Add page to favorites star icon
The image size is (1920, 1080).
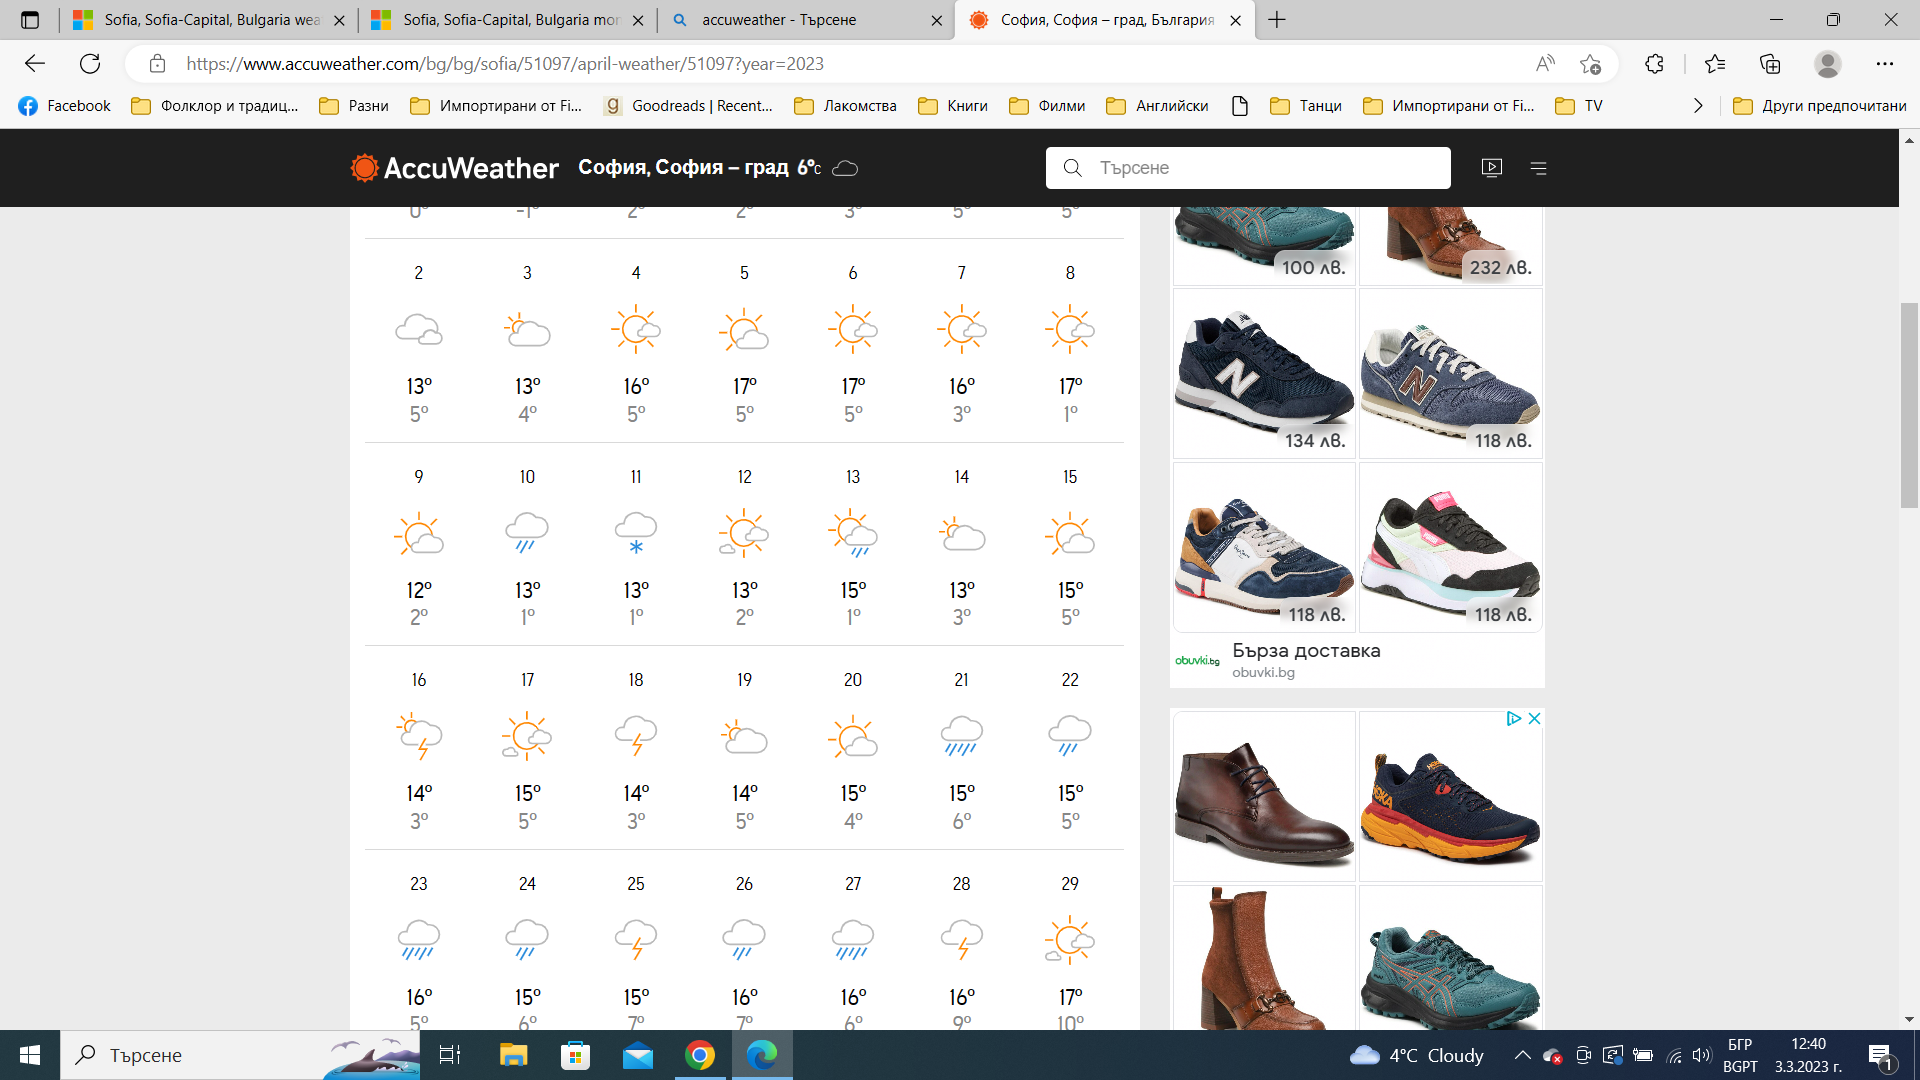tap(1590, 64)
